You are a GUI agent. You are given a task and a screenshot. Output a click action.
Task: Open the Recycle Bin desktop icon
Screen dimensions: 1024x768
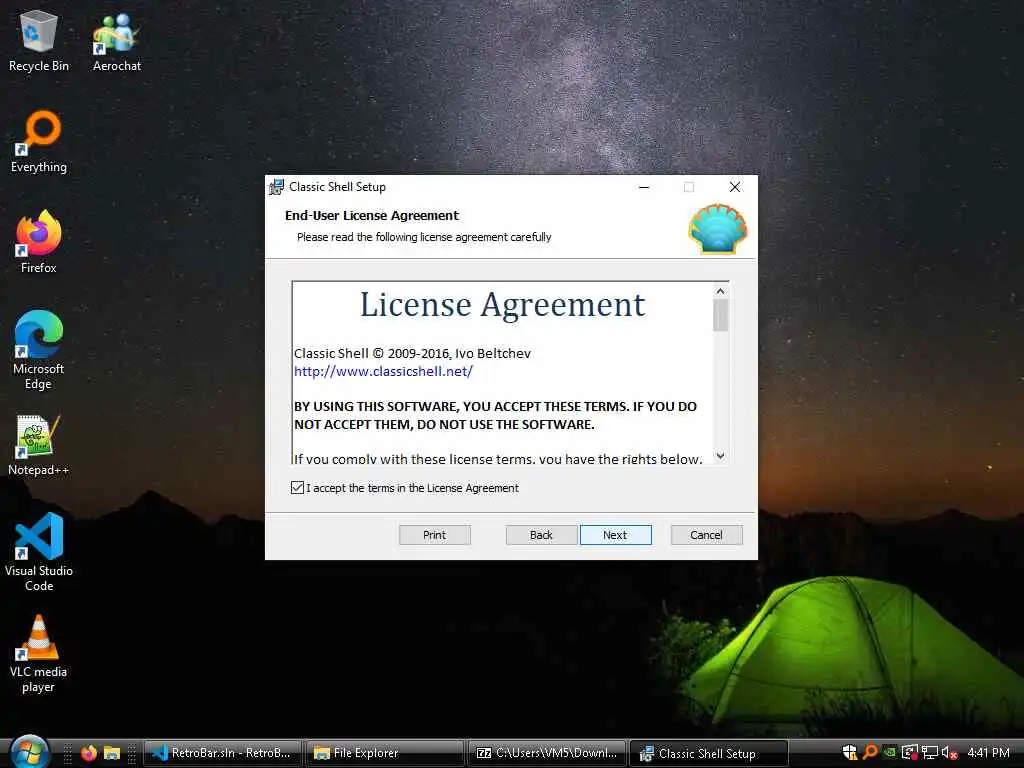coord(39,40)
